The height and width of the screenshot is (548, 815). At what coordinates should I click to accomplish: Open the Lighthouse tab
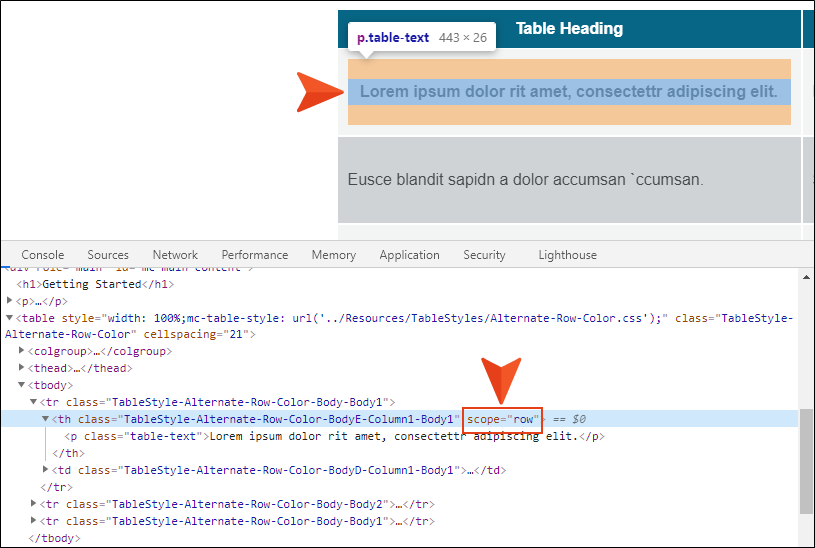tap(567, 255)
